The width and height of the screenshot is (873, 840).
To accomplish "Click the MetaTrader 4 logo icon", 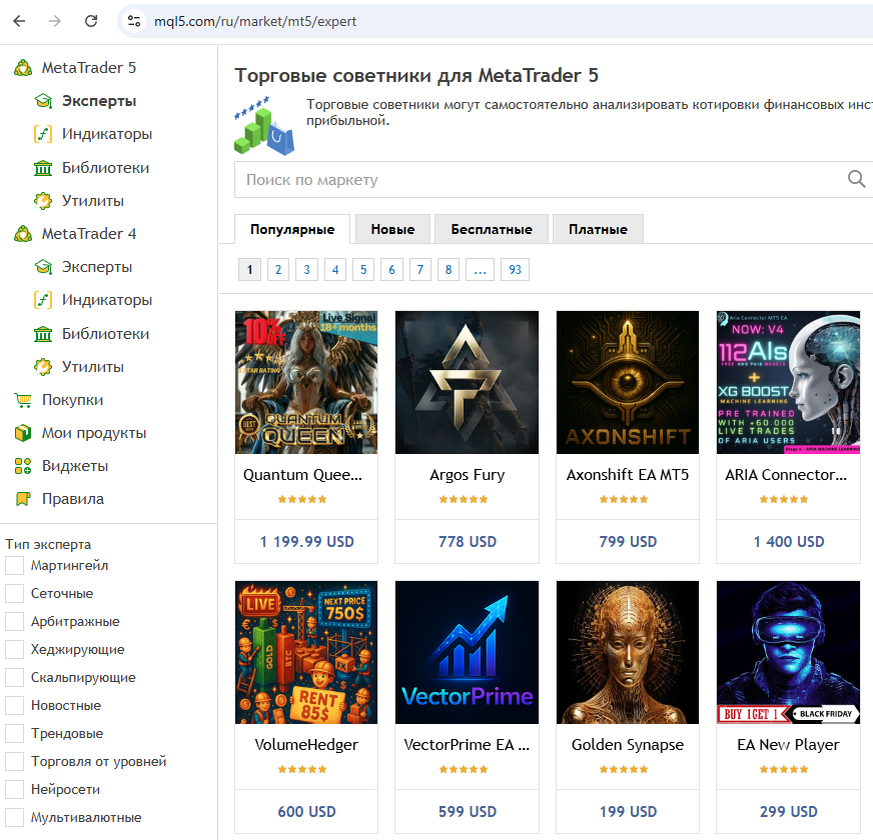I will 23,234.
